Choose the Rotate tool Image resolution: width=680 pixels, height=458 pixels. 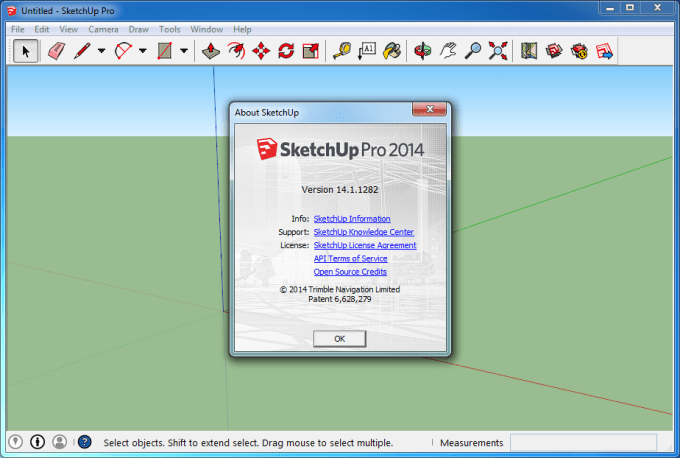click(286, 51)
